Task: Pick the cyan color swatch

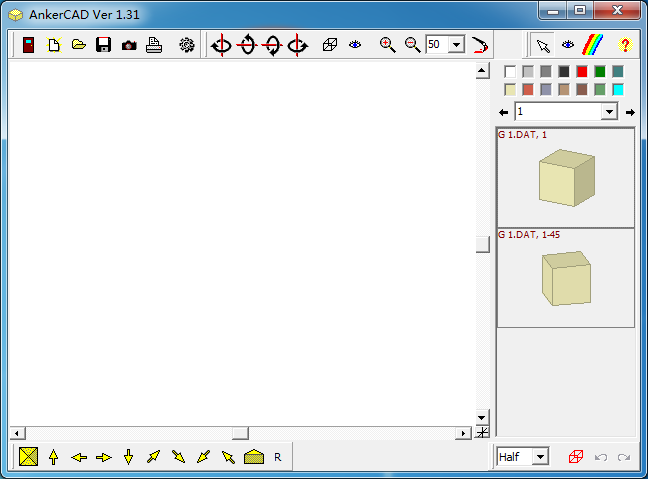Action: 618,90
